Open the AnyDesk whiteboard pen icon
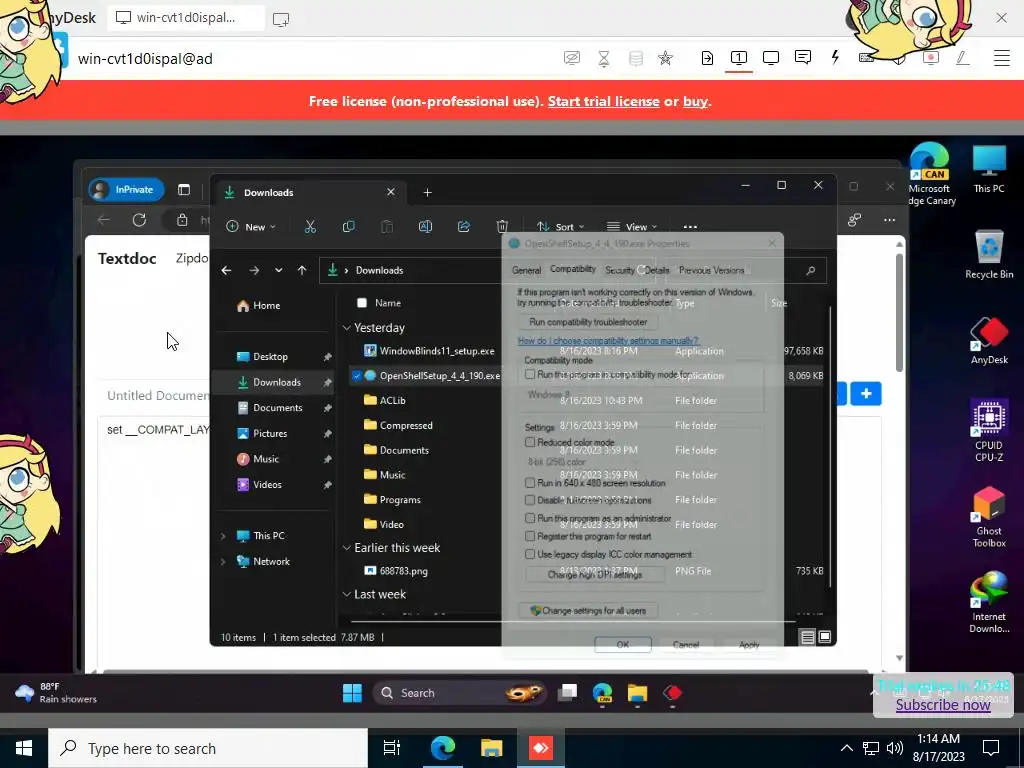The image size is (1024, 768). (x=962, y=58)
